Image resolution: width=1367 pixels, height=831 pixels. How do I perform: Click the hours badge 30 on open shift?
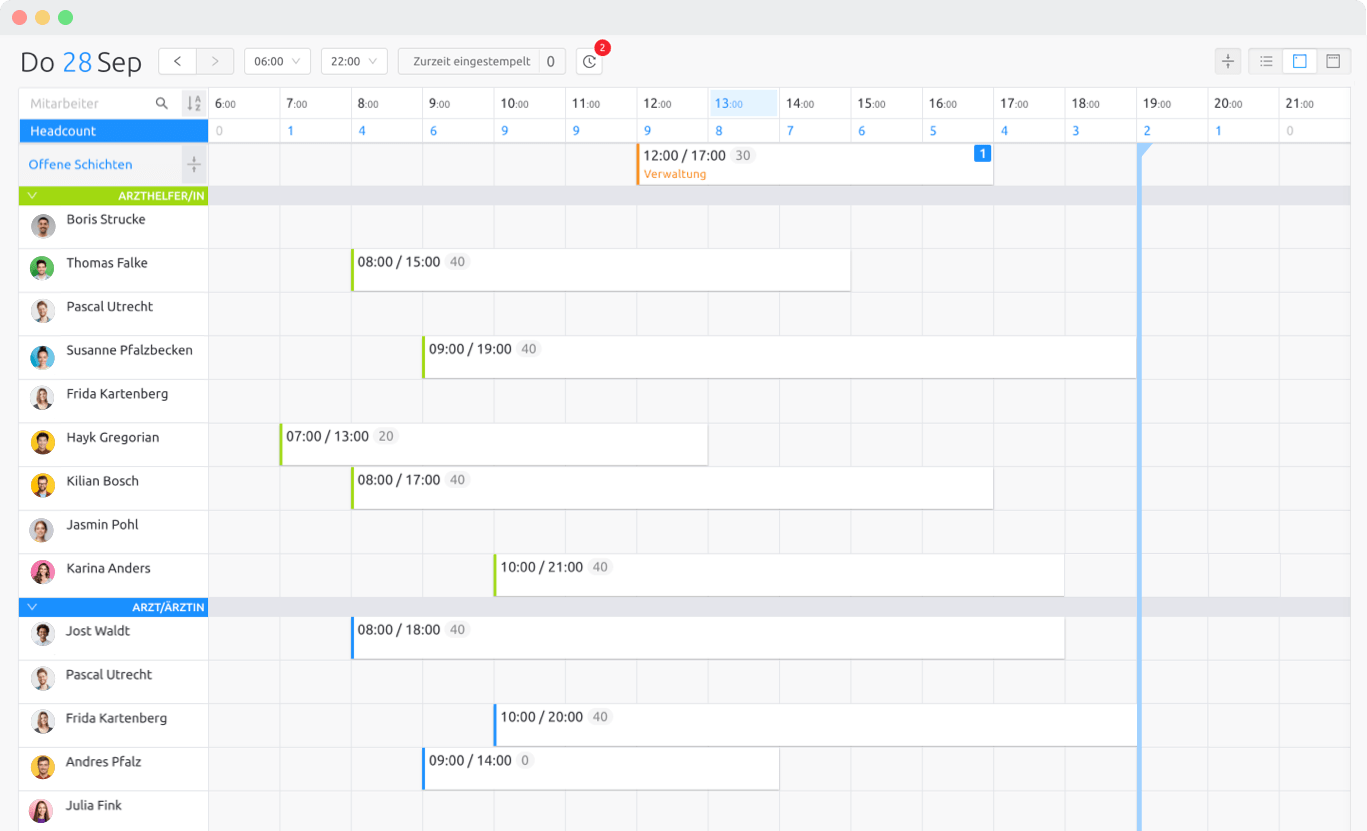[x=743, y=156]
